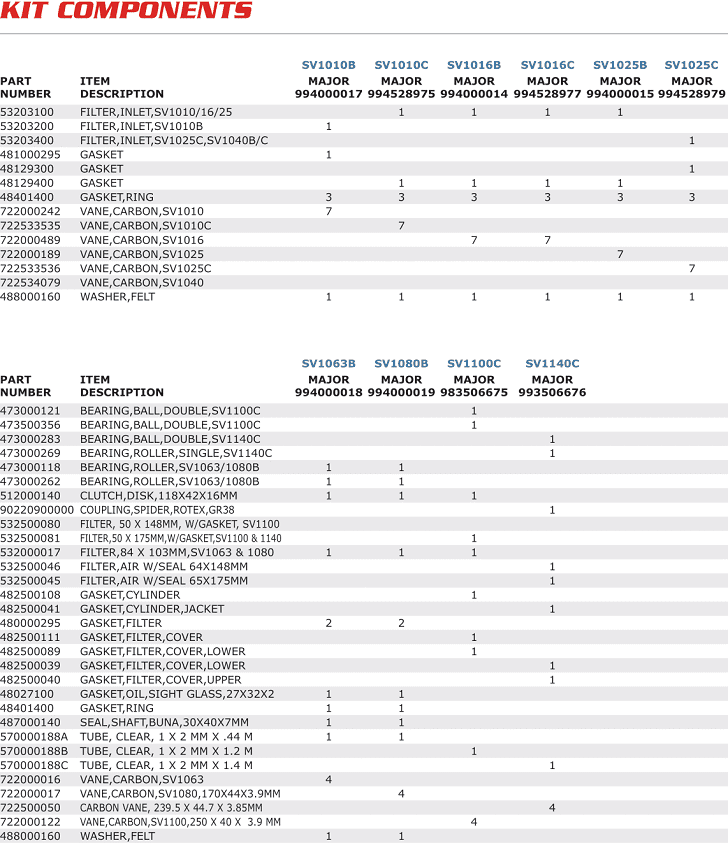728x843 pixels.
Task: Click major kit number 994000017
Action: (328, 94)
